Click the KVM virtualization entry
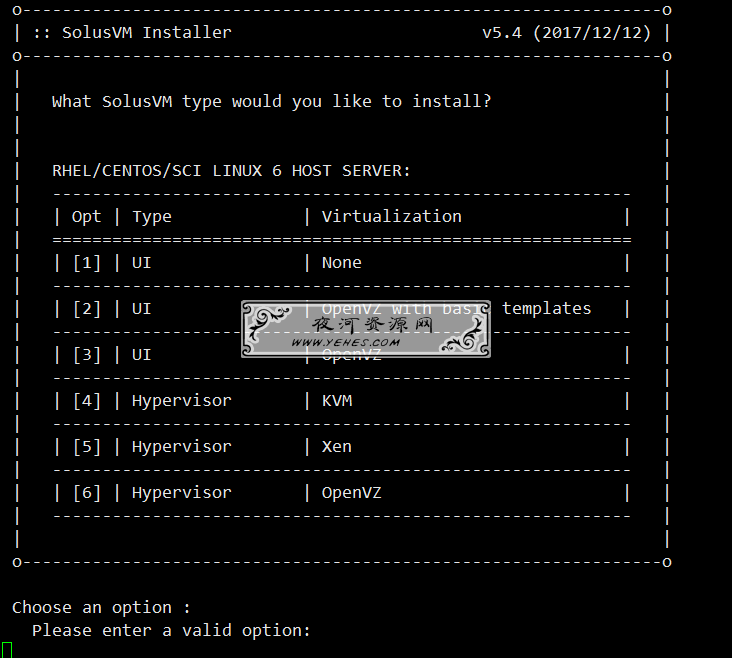The width and height of the screenshot is (732, 658). coord(337,401)
